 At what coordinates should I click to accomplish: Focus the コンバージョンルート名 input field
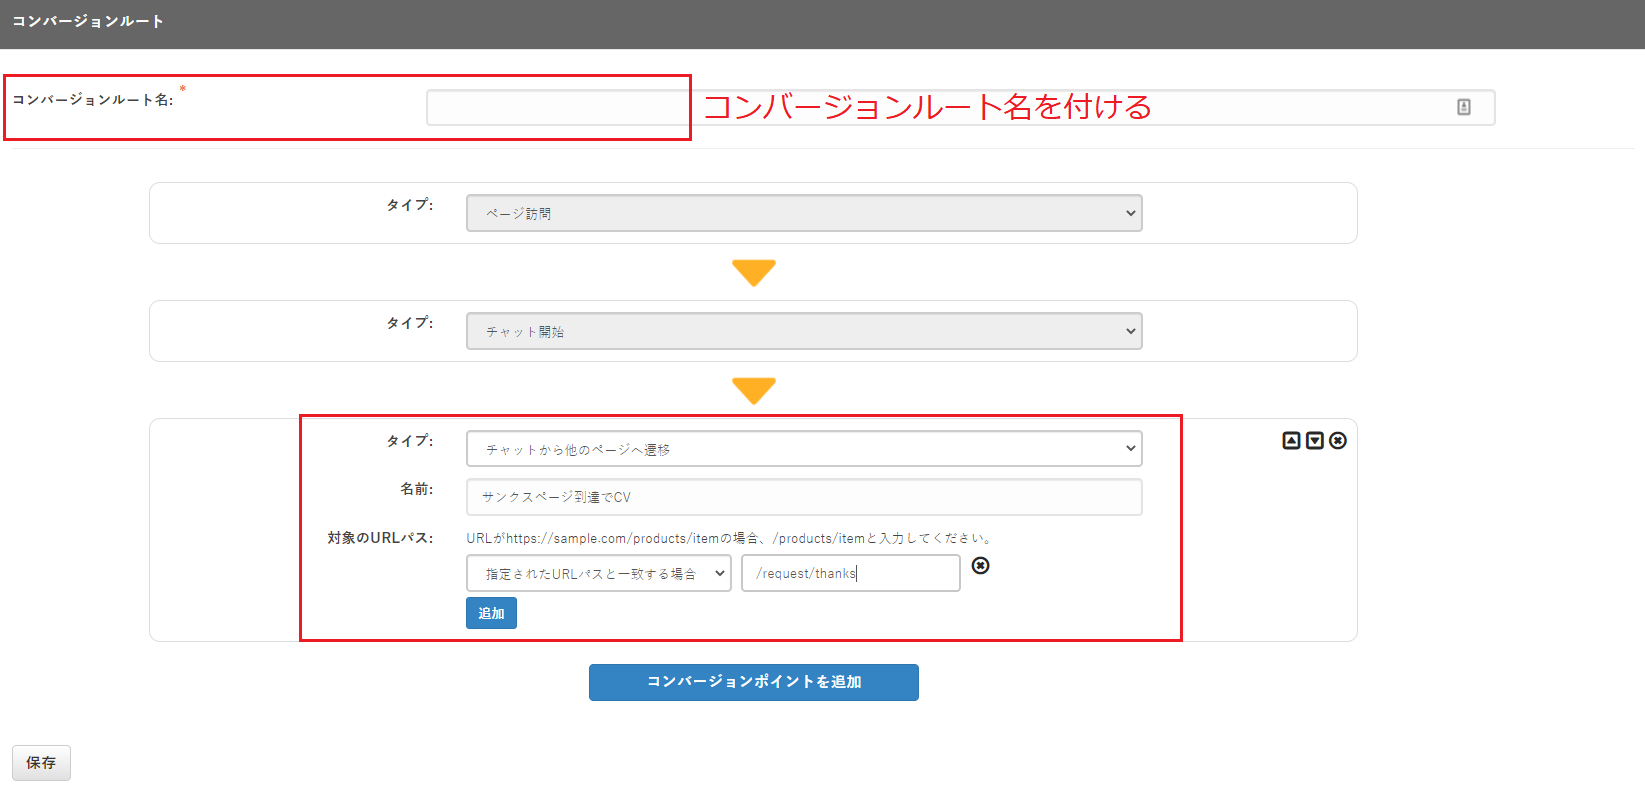(x=960, y=107)
